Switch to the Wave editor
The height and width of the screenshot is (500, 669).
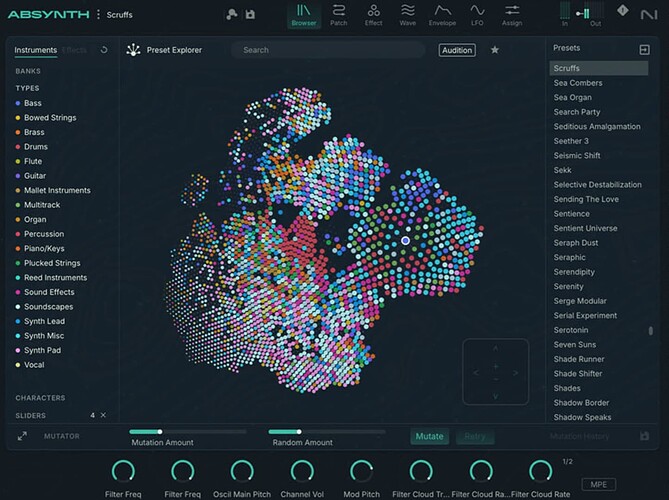408,15
